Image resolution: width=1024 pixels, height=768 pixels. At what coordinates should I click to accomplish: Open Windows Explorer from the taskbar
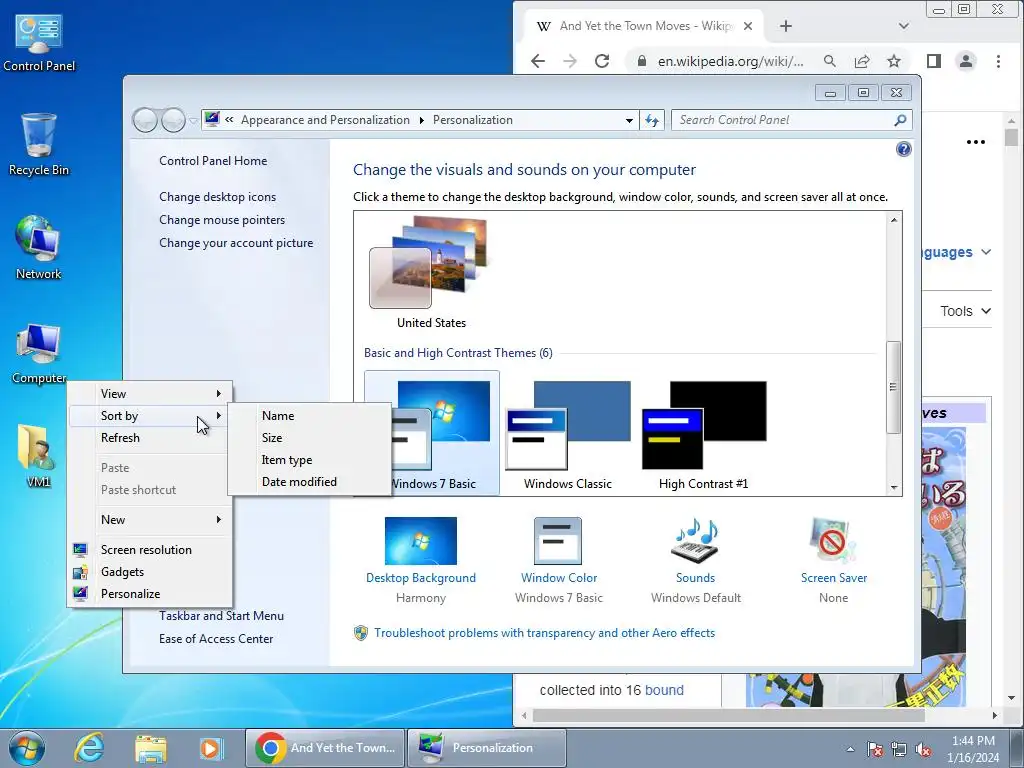point(150,748)
